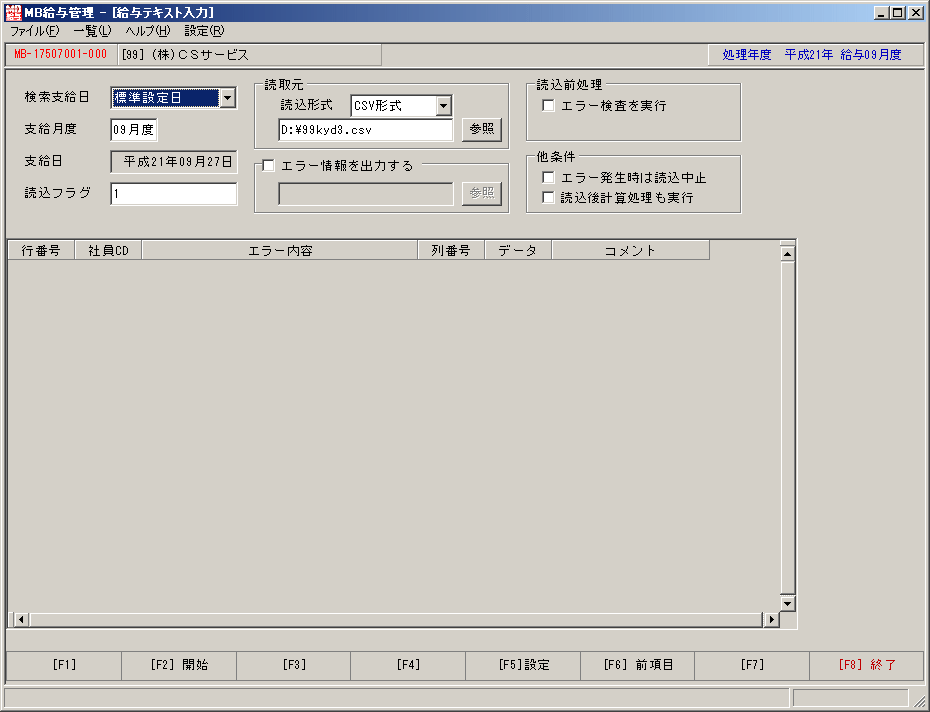Click the MB-17507001-000 license code
Screen dimensions: 930x712
point(60,55)
